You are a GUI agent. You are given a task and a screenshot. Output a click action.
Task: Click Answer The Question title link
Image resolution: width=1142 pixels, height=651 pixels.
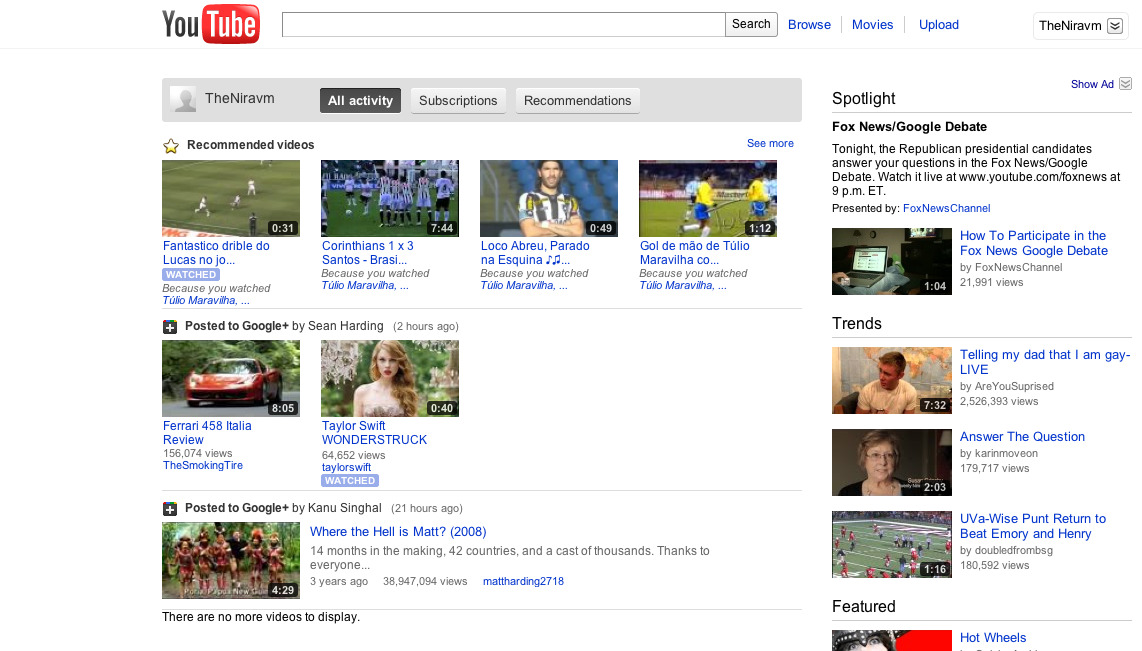(1022, 436)
